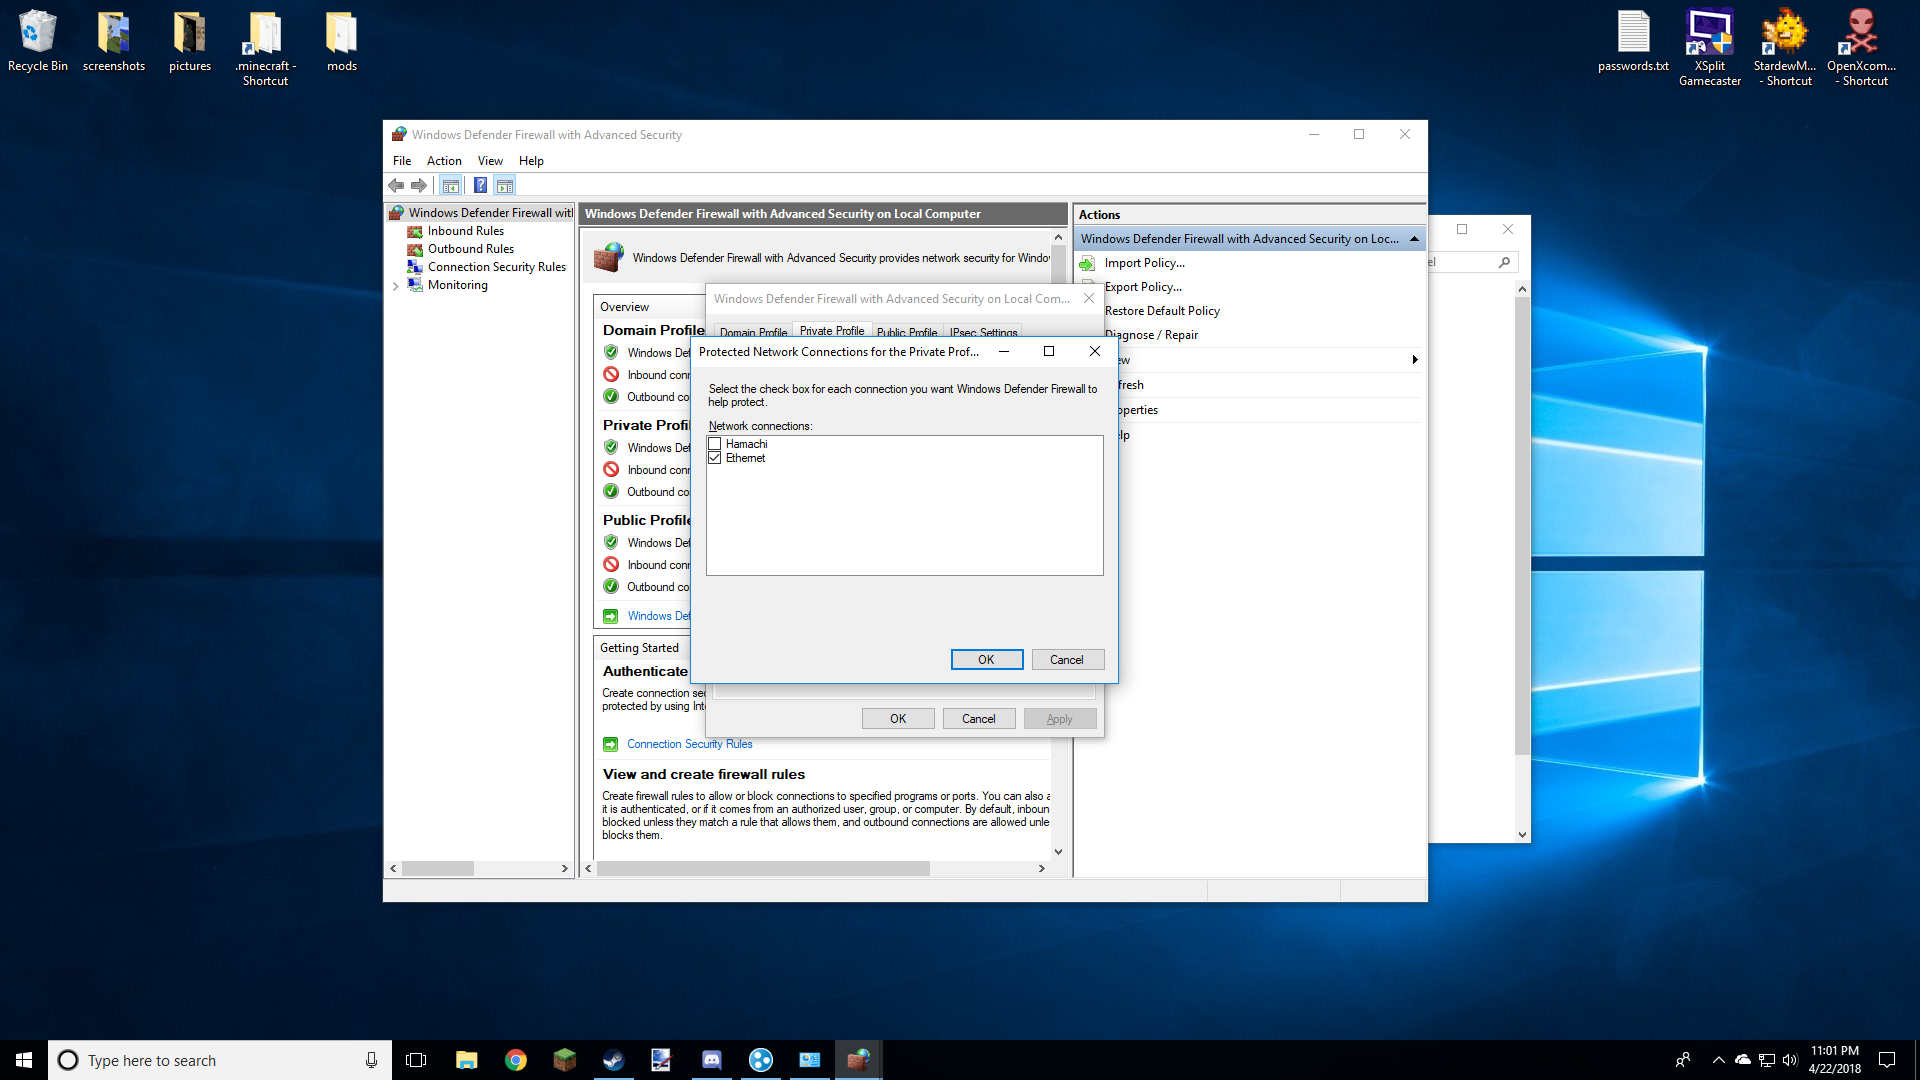This screenshot has height=1080, width=1920.
Task: Toggle Show/Hide Action Pane toolbar icon
Action: 505,185
